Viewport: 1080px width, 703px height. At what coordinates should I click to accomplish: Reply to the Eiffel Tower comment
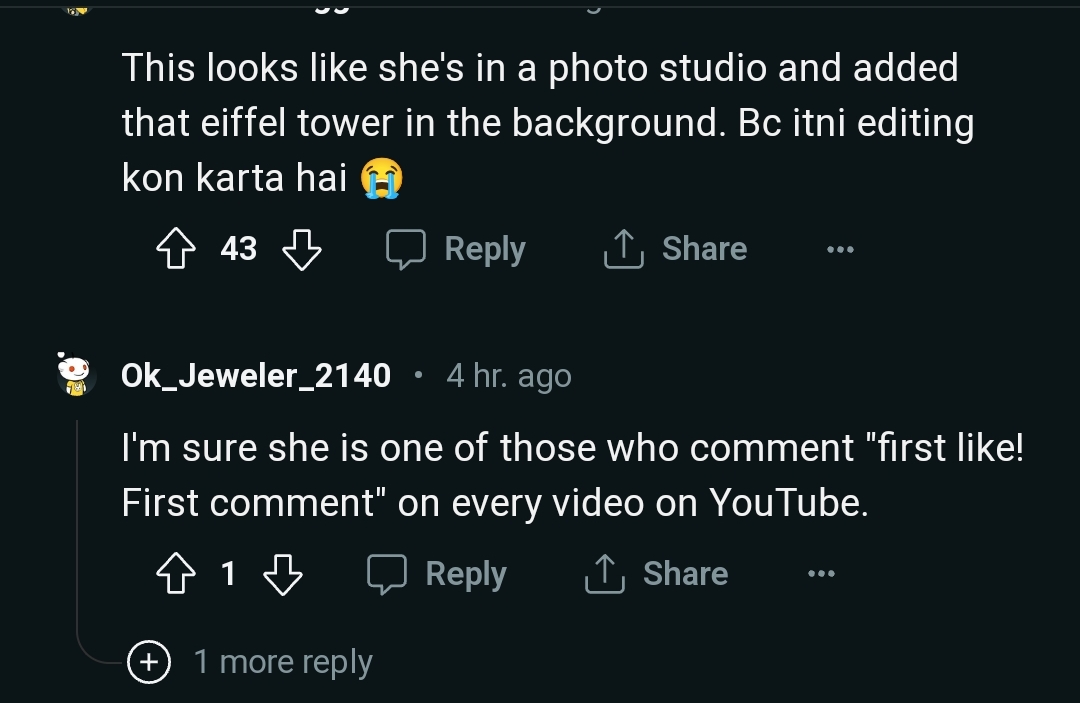(456, 249)
